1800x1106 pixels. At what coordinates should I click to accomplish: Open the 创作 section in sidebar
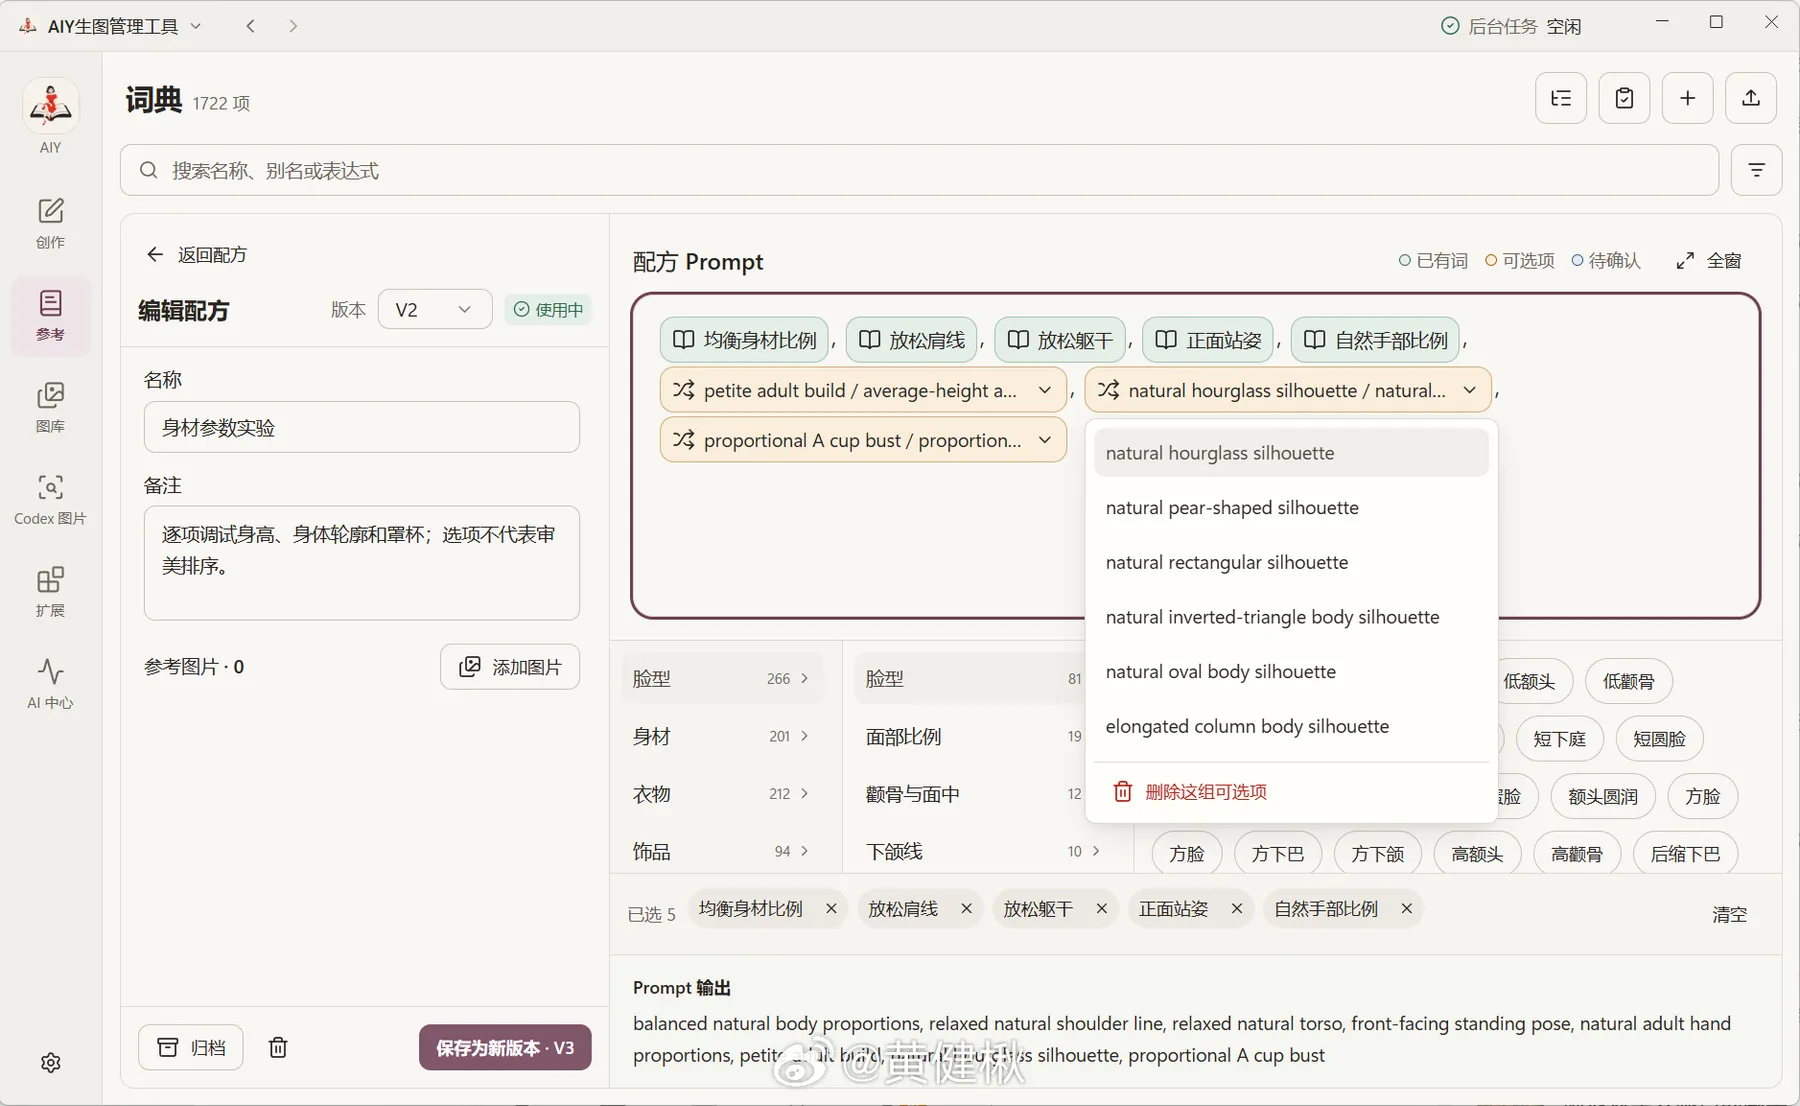click(50, 222)
